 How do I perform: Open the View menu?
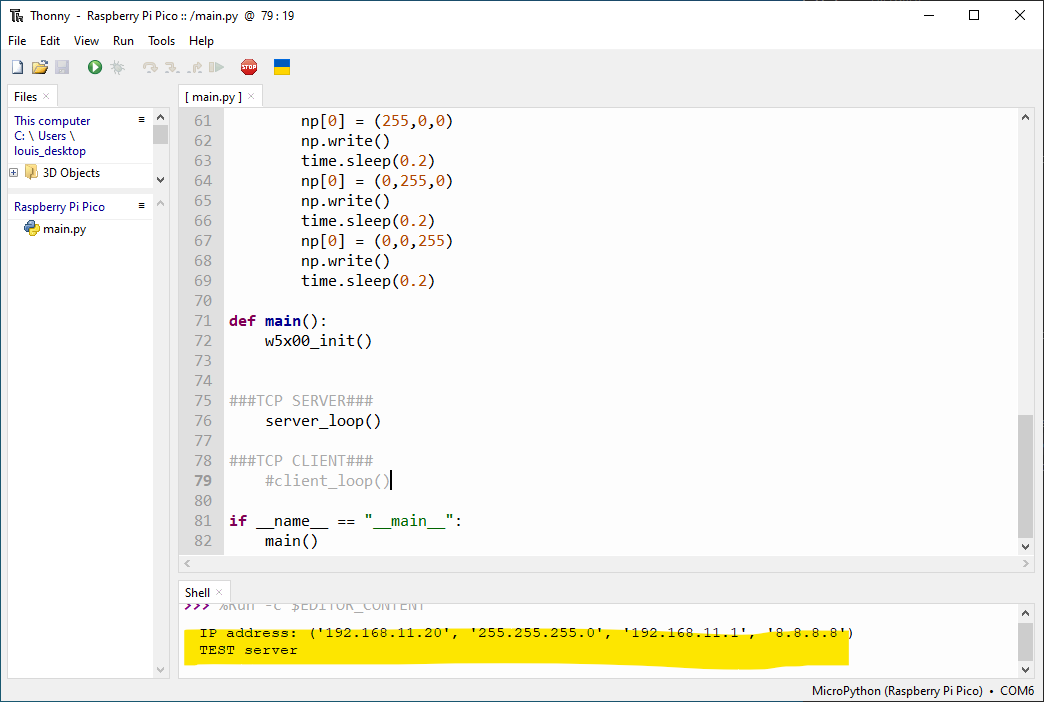(x=86, y=41)
